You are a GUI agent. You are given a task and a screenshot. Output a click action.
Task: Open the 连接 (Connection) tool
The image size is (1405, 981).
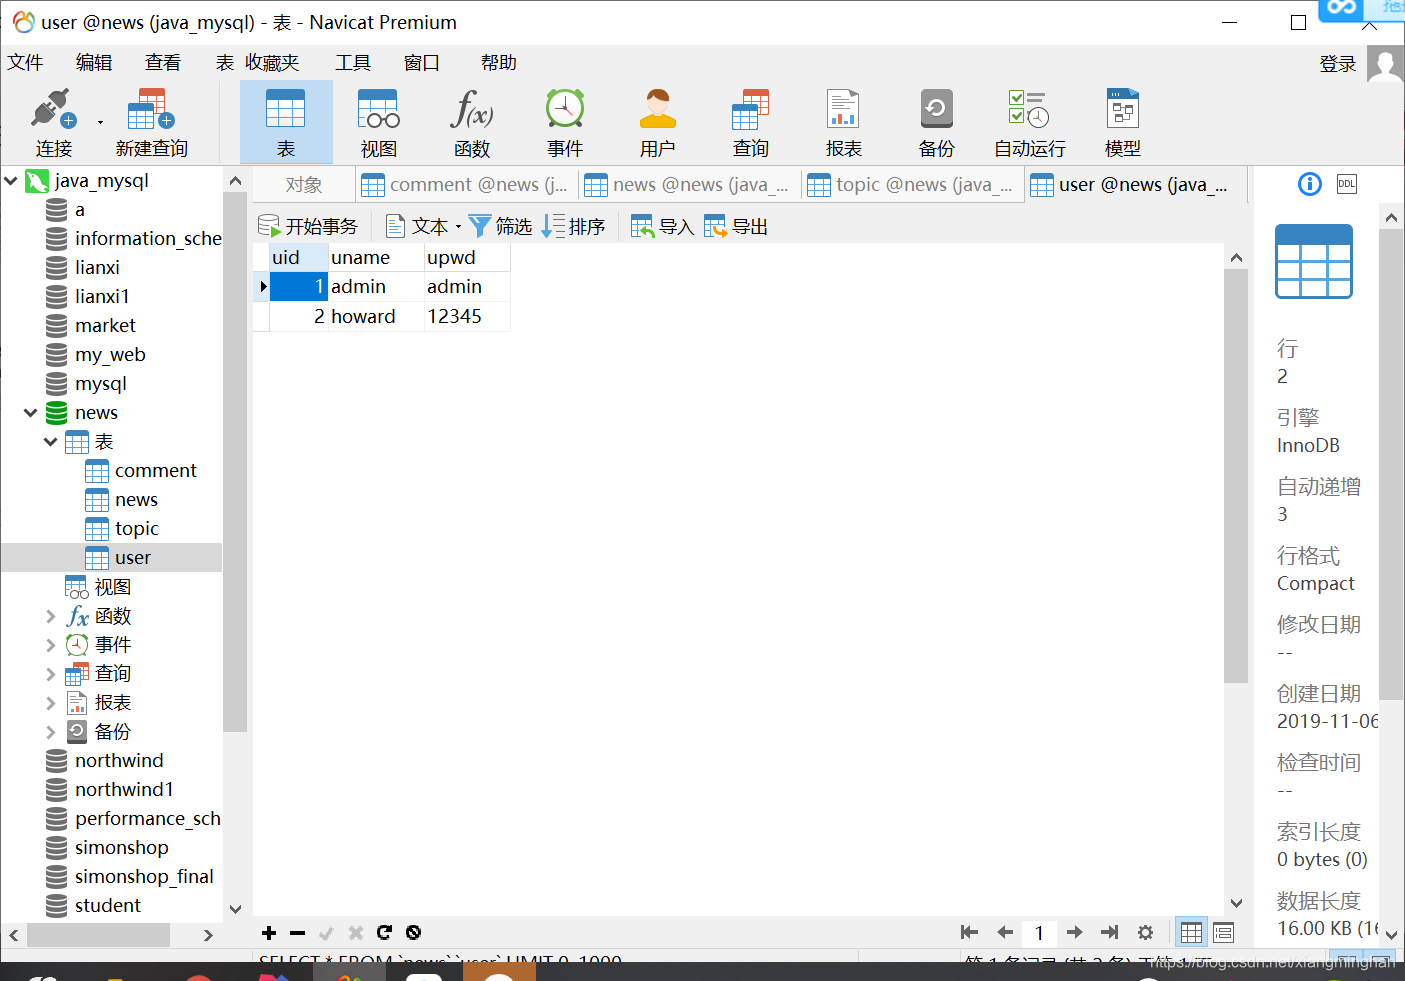tap(54, 122)
